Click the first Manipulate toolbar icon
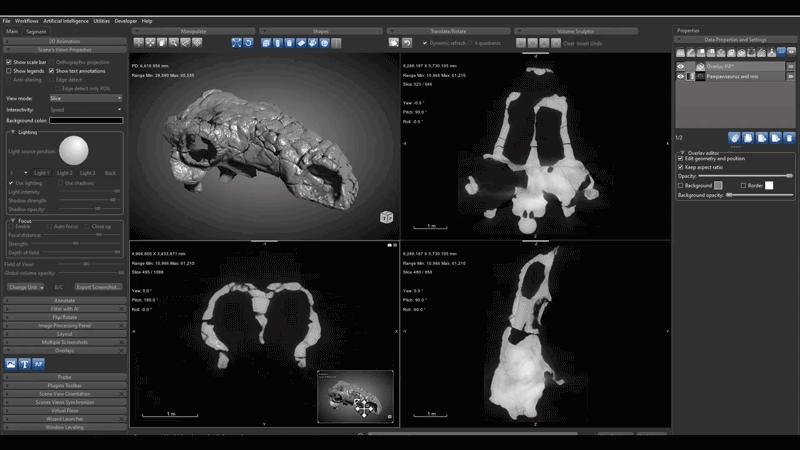800x450 pixels. [139, 43]
